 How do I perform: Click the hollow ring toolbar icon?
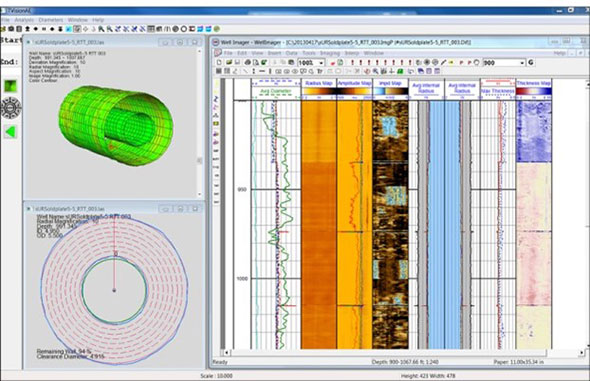[x=184, y=29]
